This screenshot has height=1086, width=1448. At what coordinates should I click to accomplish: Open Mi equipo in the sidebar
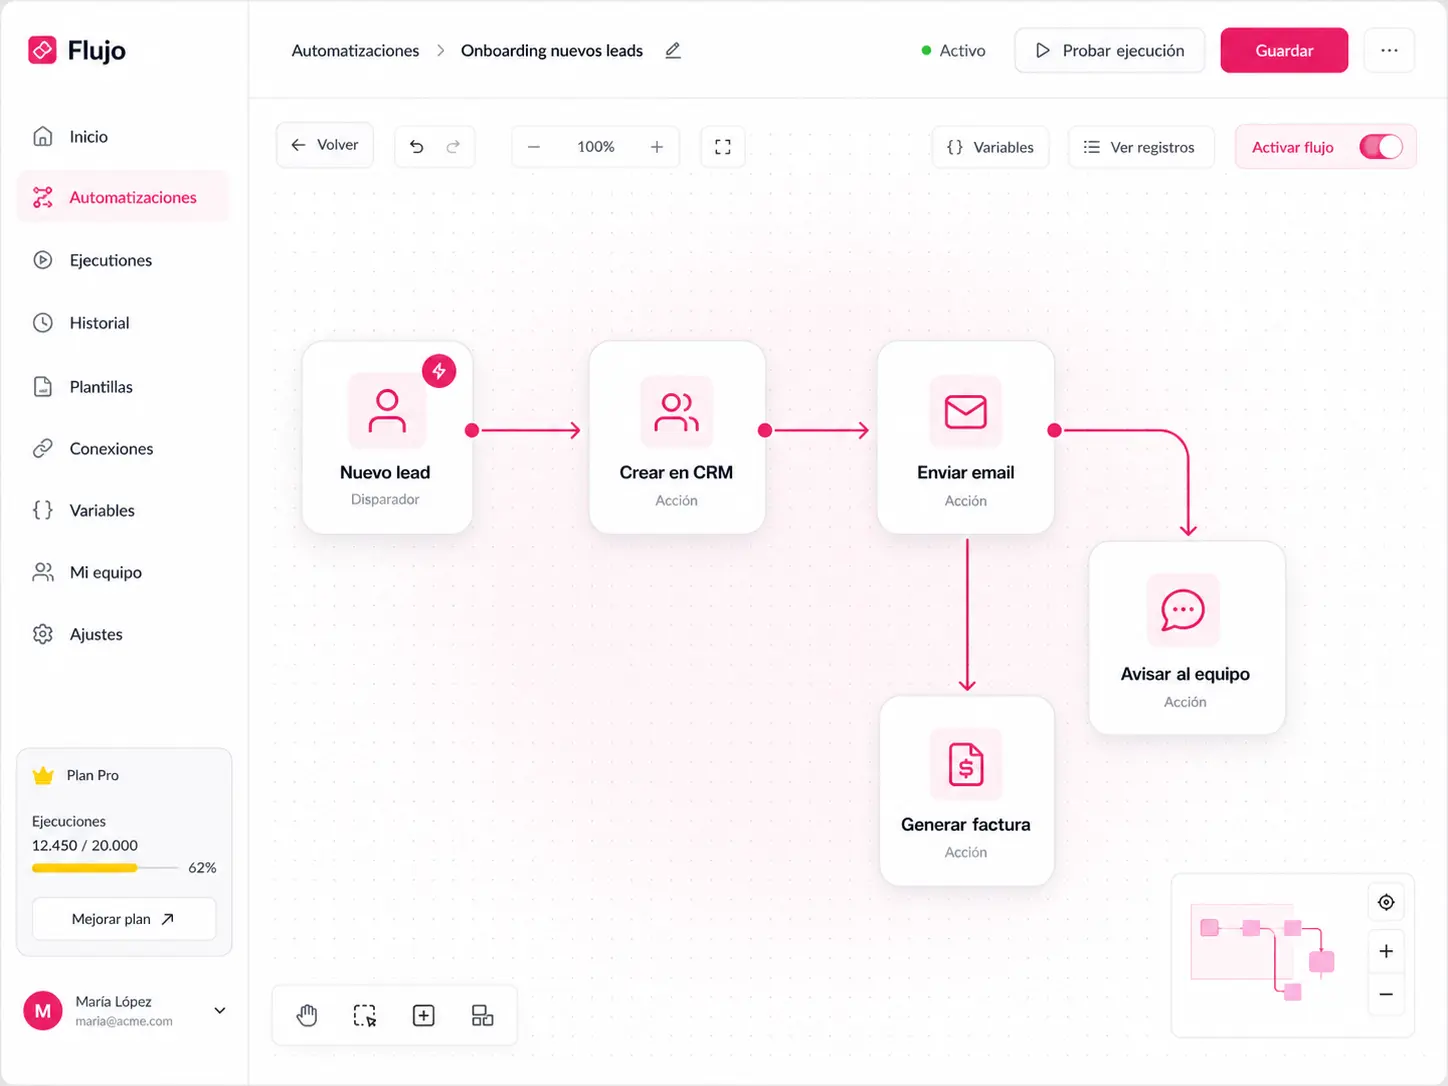coord(123,572)
